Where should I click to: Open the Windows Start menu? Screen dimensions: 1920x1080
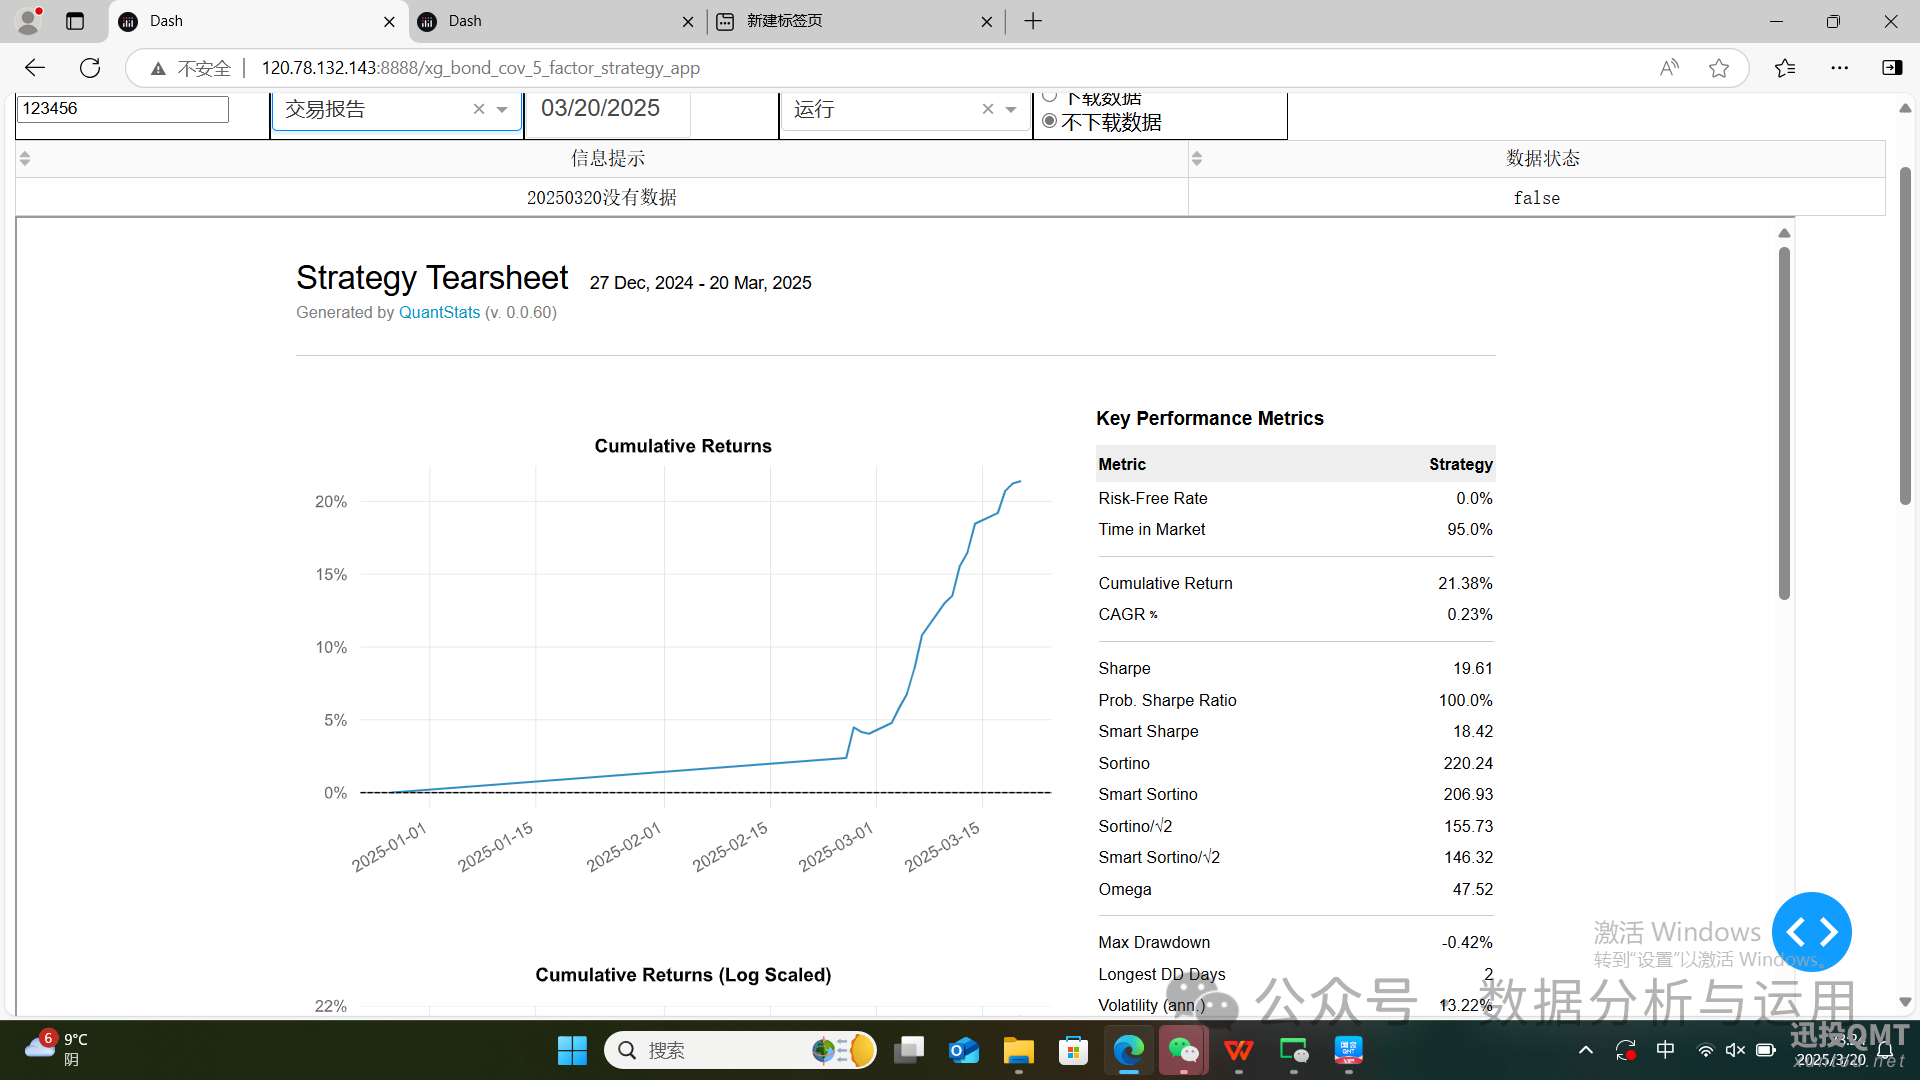(x=572, y=1050)
